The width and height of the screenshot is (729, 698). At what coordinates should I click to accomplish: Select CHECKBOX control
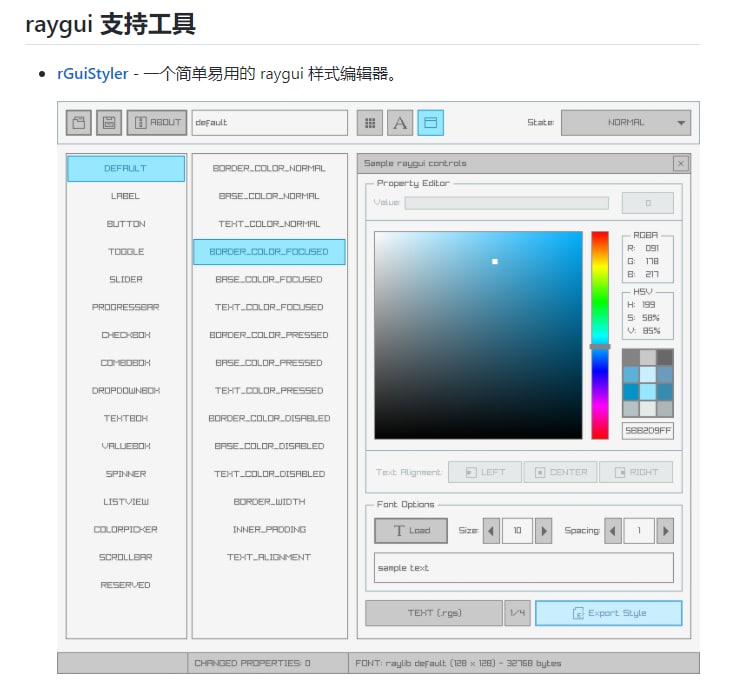126,335
